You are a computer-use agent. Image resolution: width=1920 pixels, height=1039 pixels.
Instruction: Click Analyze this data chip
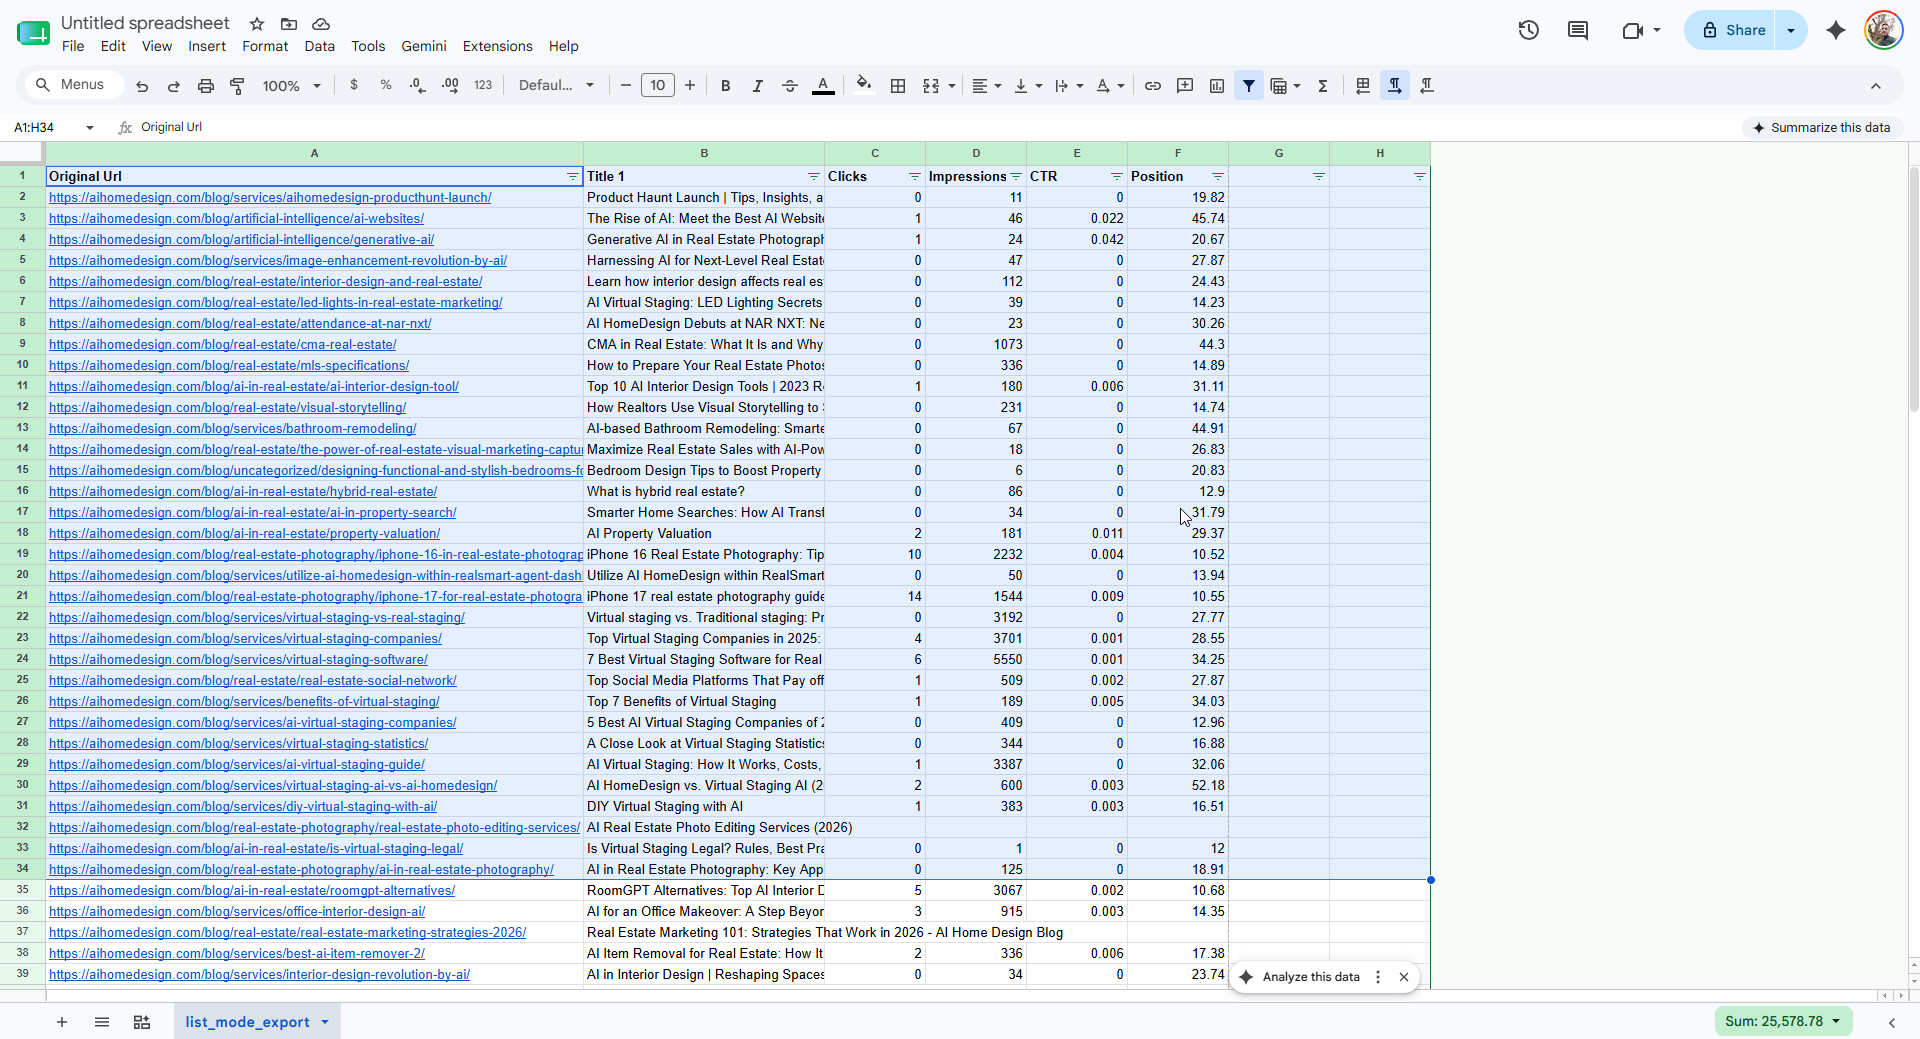[x=1300, y=977]
